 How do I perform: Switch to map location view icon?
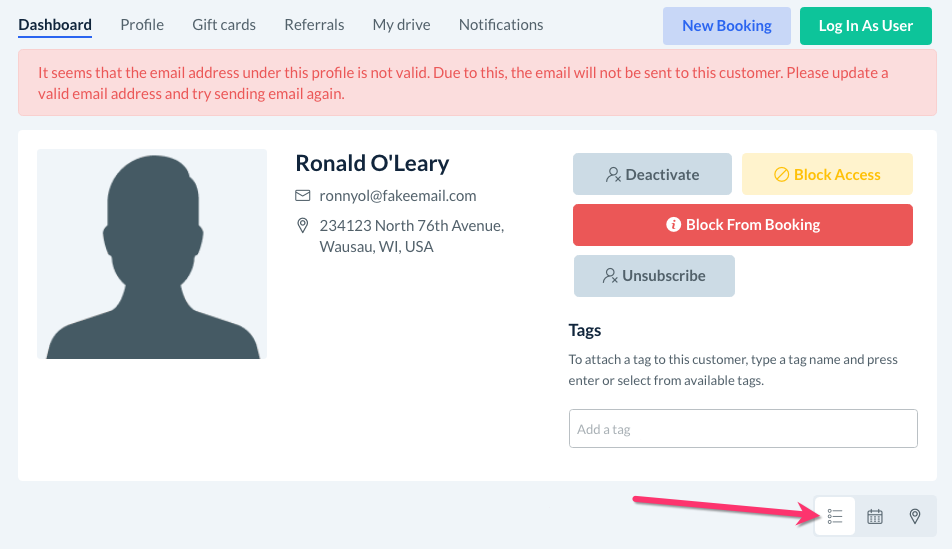915,516
